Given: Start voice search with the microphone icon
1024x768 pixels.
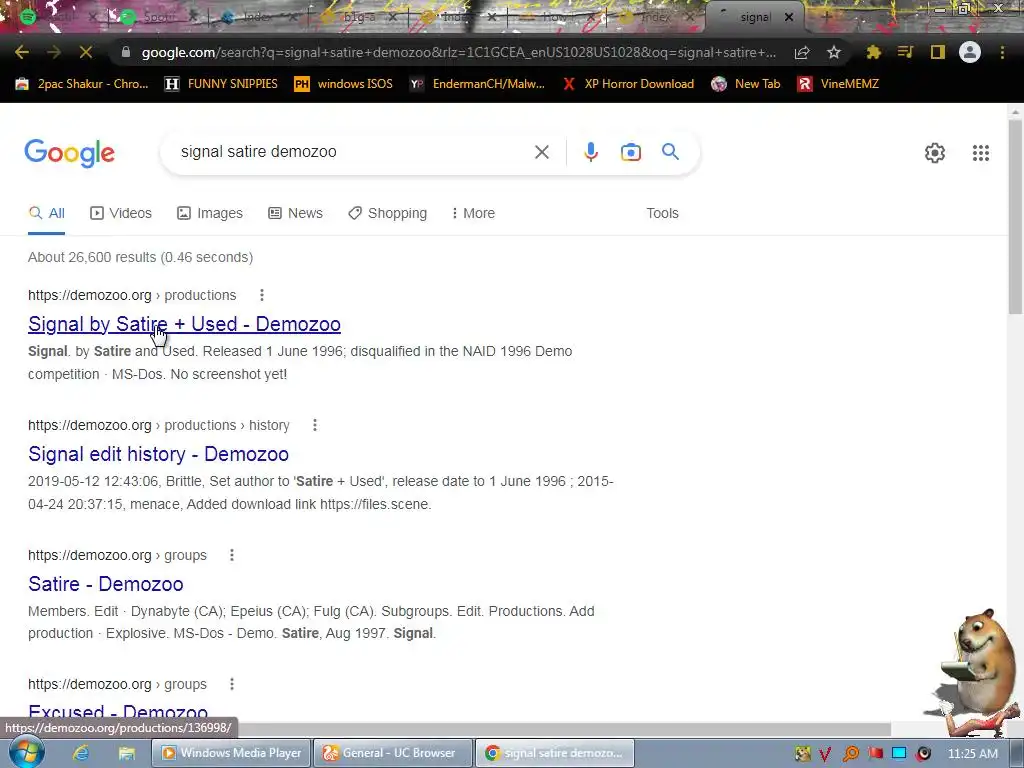Looking at the screenshot, I should (x=590, y=152).
